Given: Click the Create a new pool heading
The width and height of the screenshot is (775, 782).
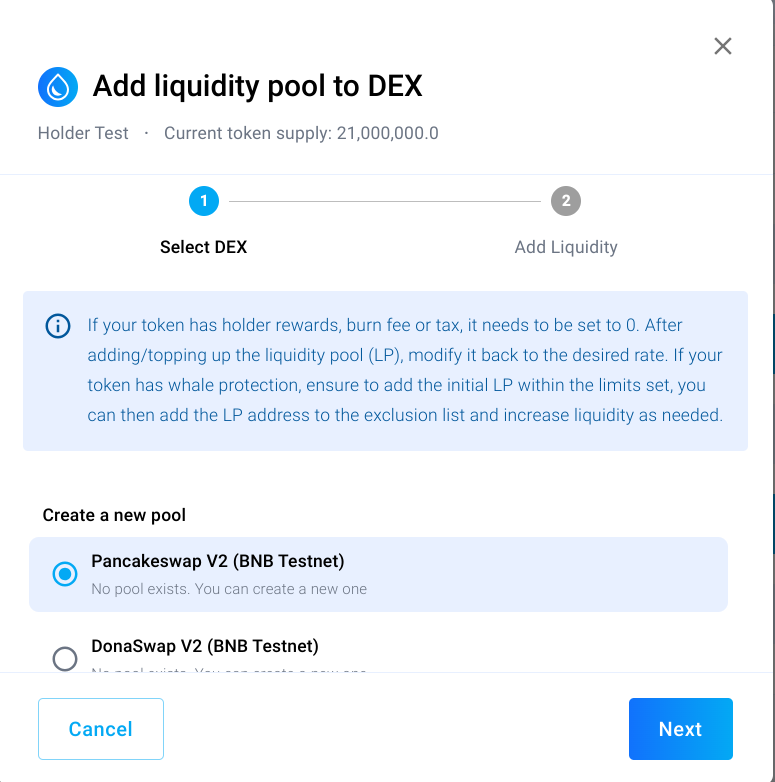Looking at the screenshot, I should coord(114,515).
